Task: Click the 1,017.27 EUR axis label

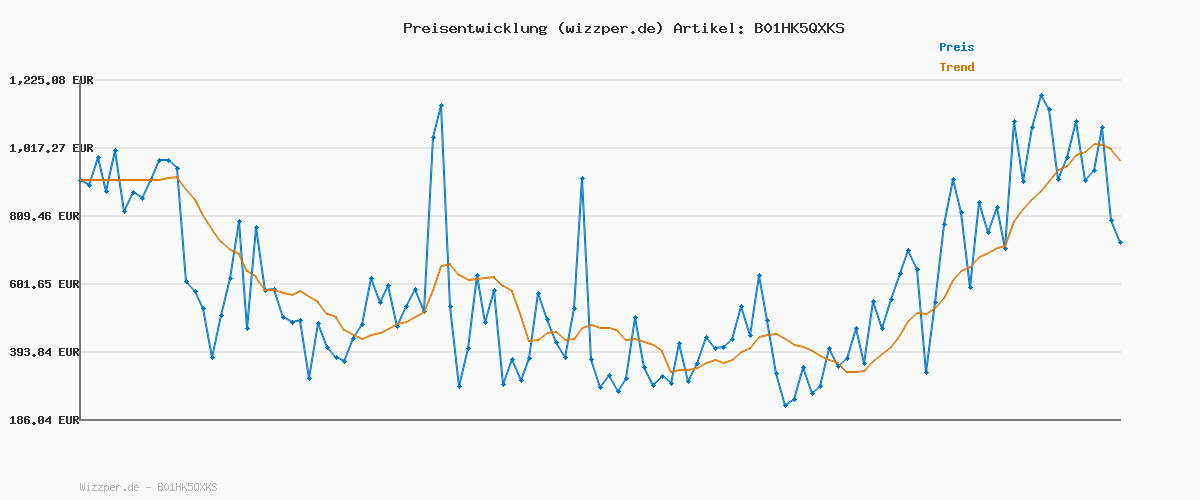Action: point(51,148)
